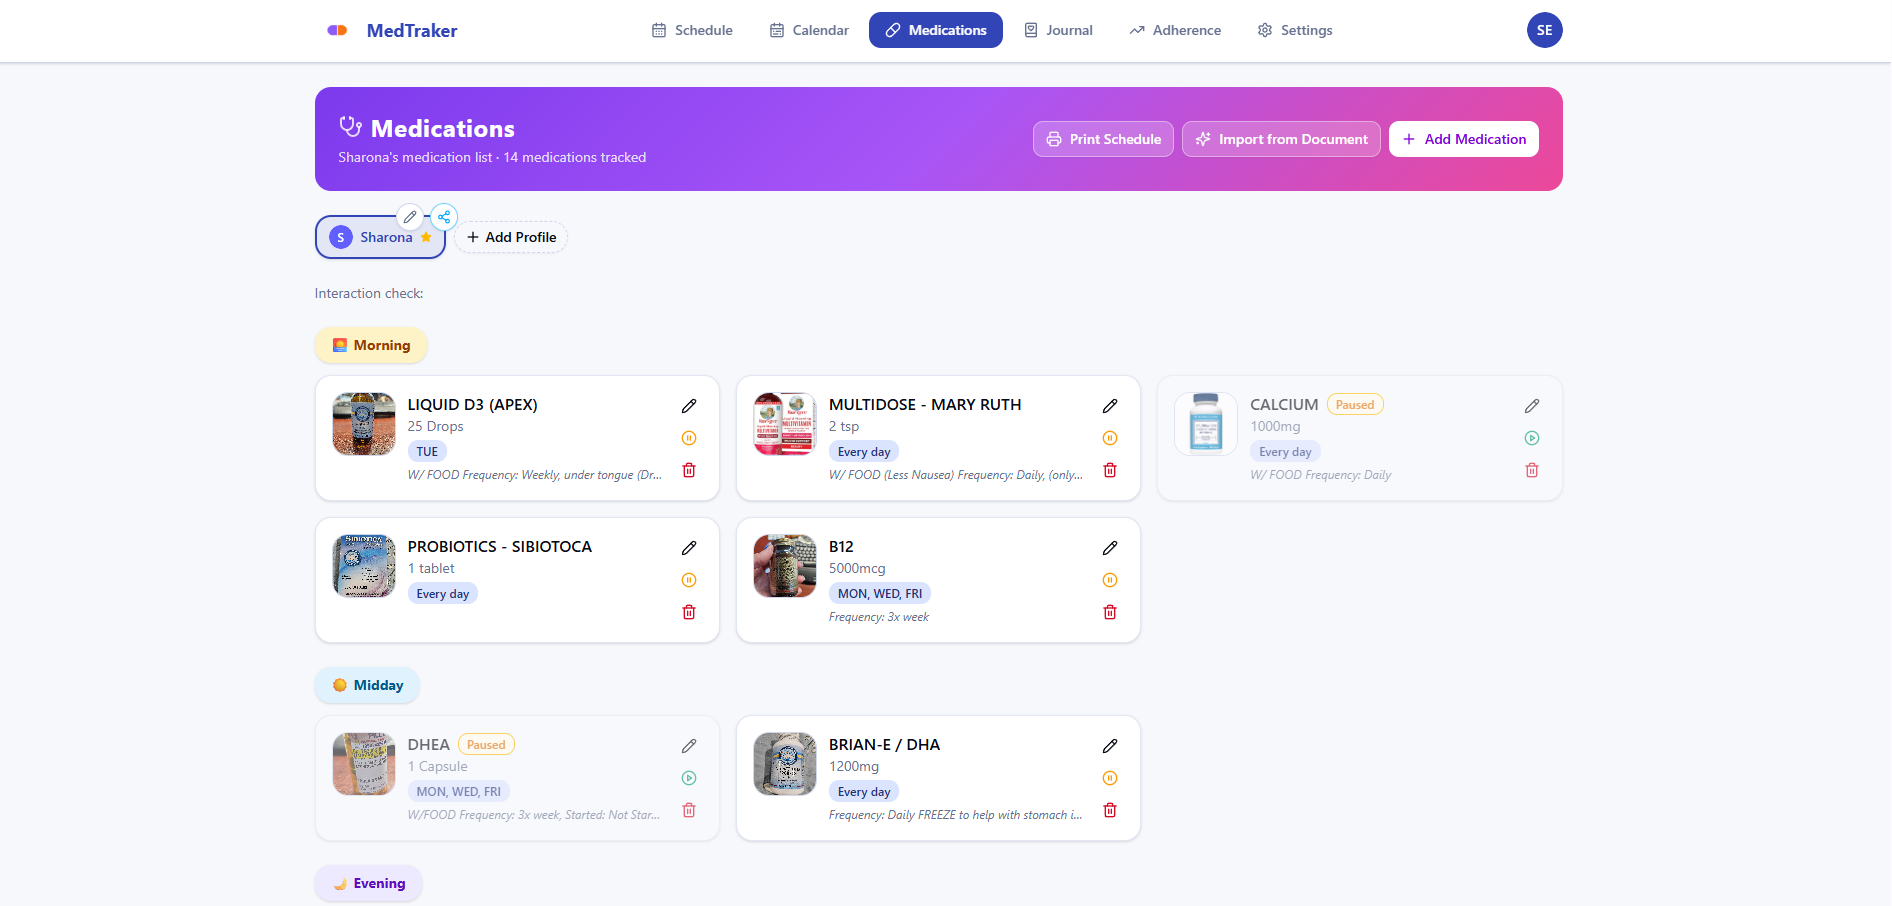This screenshot has height=906, width=1892.
Task: Select the Medications tab
Action: (x=936, y=30)
